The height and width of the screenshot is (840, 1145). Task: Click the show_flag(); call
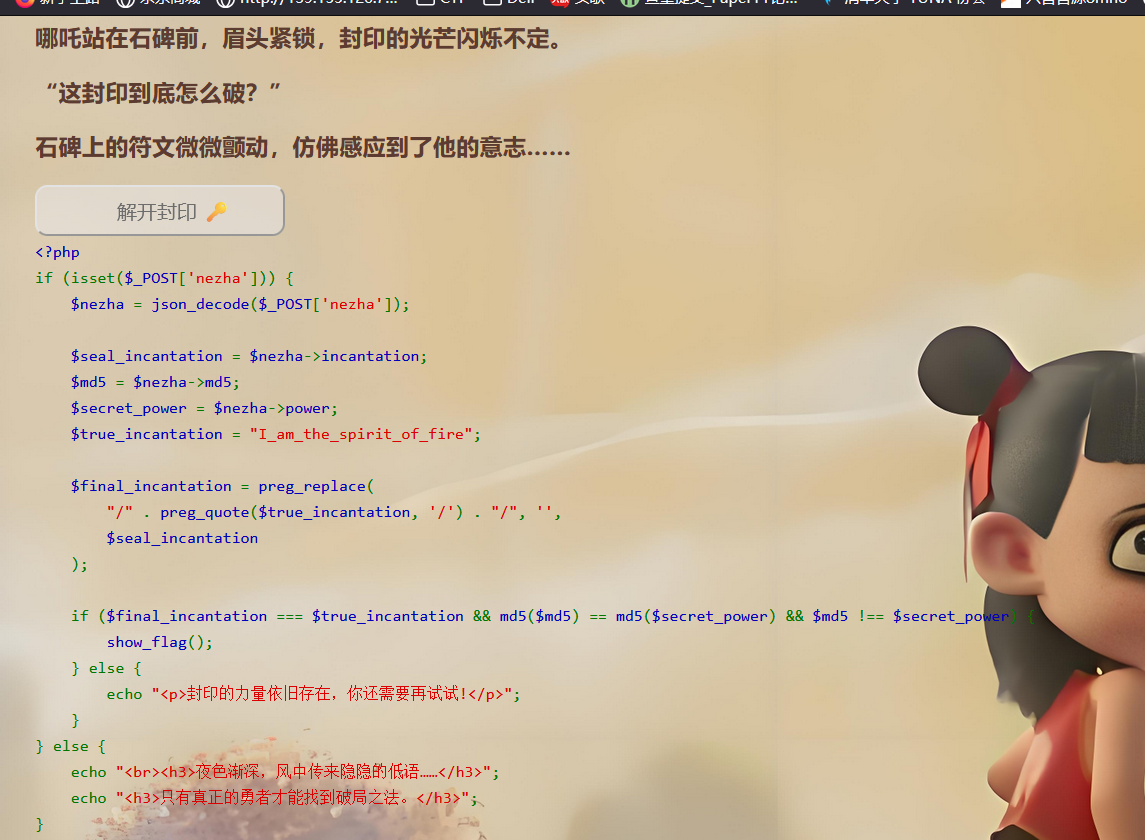160,642
